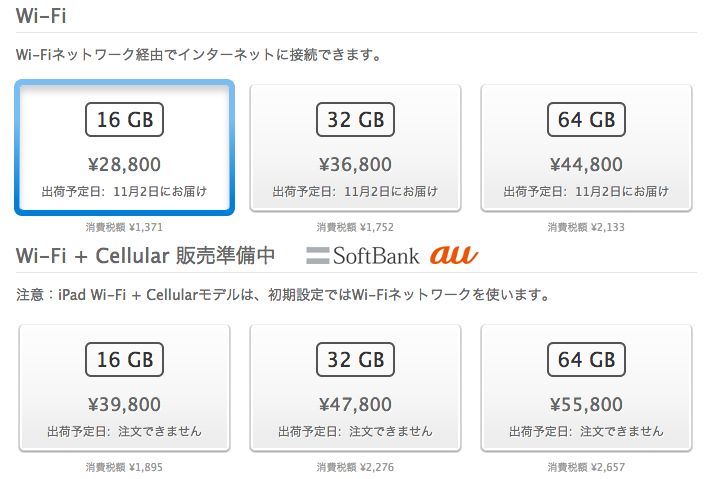Pick the Wi-Fi 64 GB ¥44,800 model
This screenshot has width=707, height=479.
coord(586,147)
